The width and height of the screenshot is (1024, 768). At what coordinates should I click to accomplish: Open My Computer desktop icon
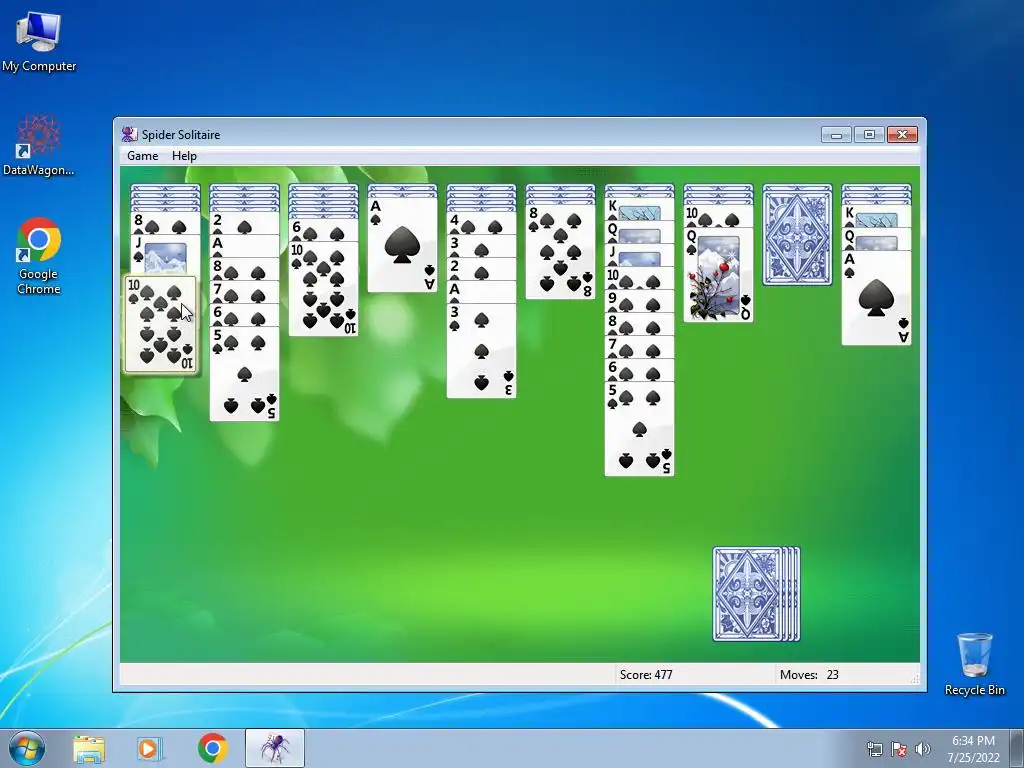(x=39, y=41)
